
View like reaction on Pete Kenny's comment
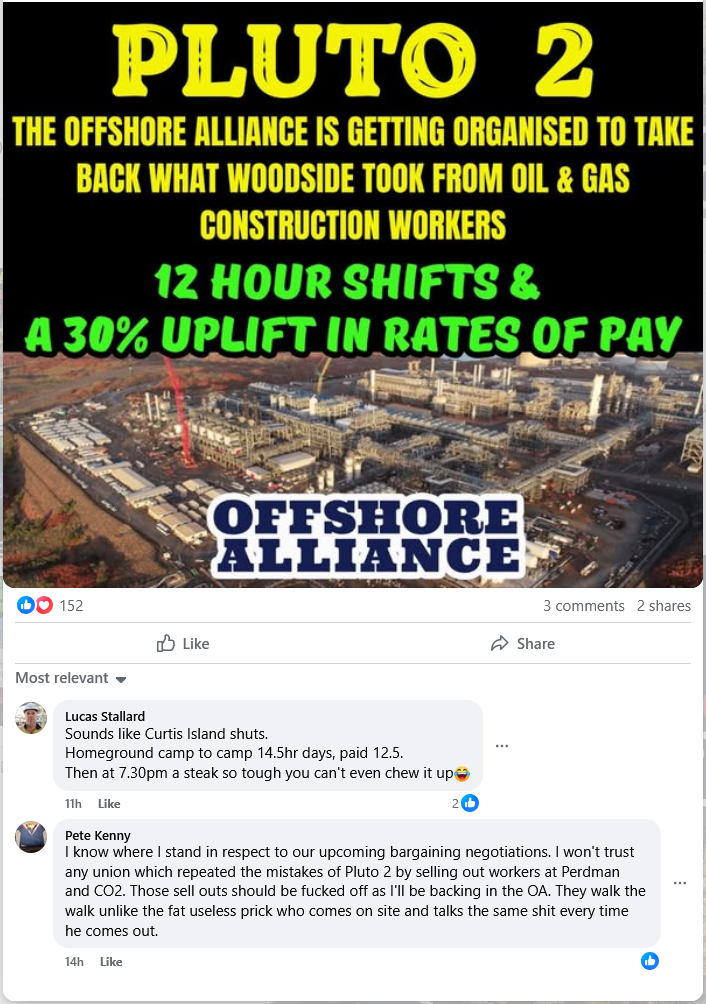pos(650,960)
